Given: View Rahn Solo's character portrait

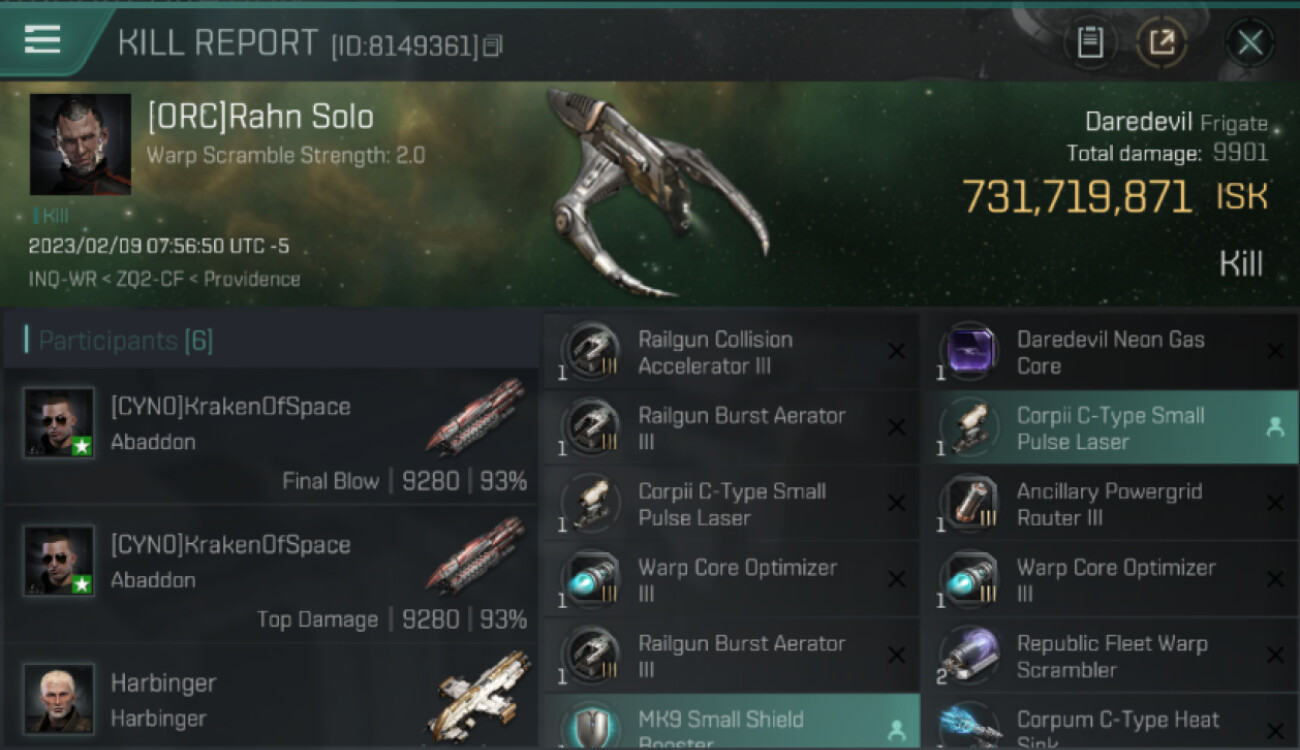Looking at the screenshot, I should coord(80,144).
